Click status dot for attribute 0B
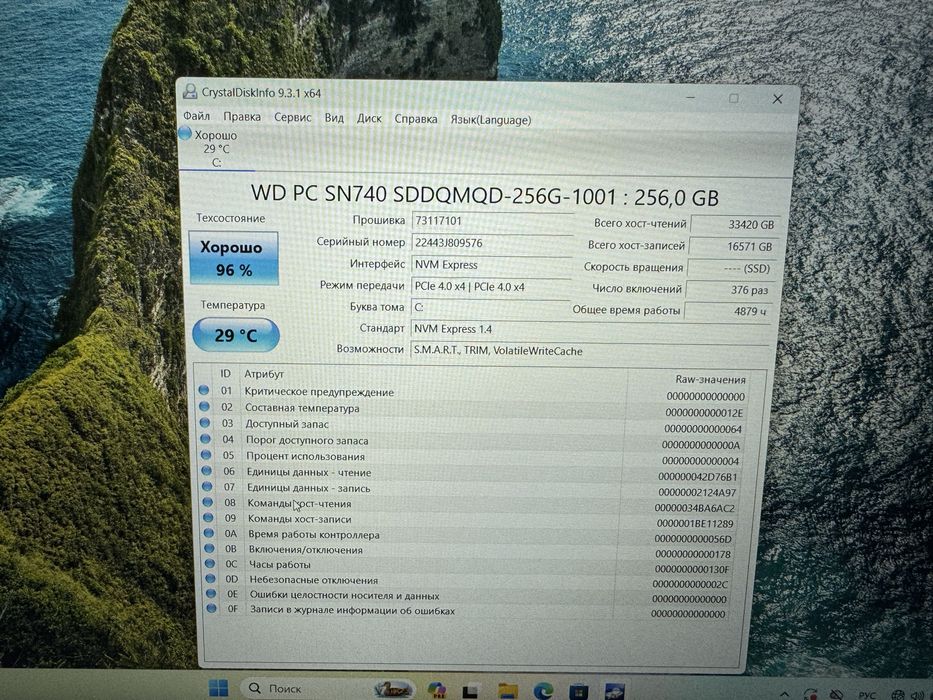Image resolution: width=933 pixels, height=700 pixels. coord(209,548)
